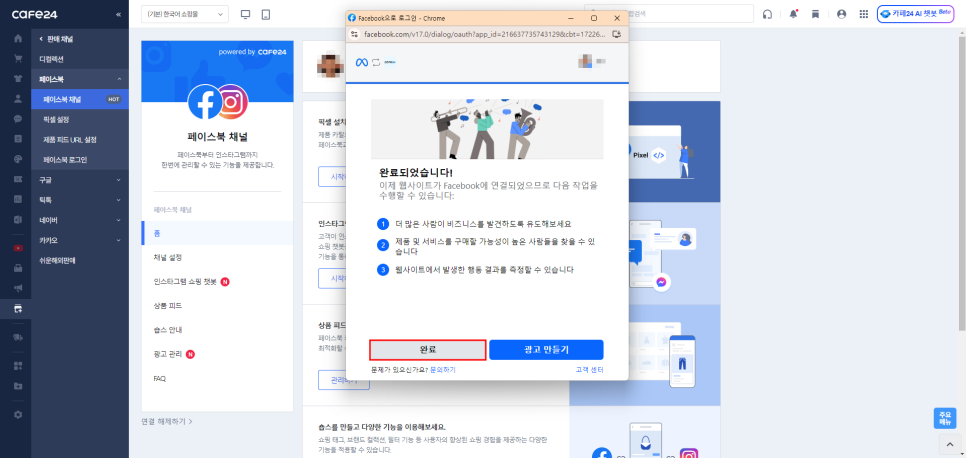Click the pixelated profile thumbnail in popup header

(x=585, y=61)
